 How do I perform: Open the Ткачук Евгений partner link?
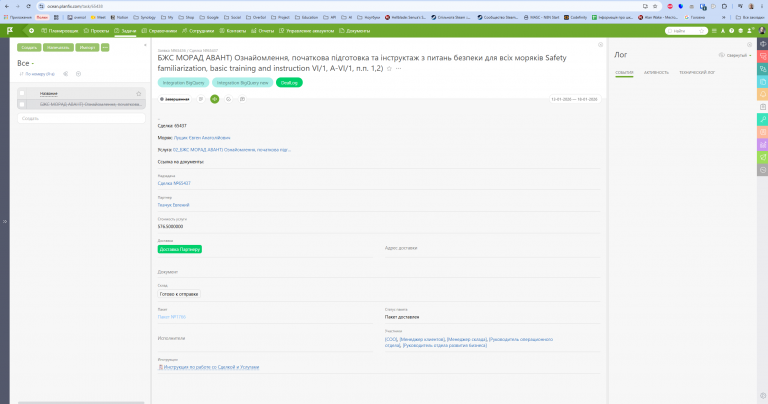(173, 205)
